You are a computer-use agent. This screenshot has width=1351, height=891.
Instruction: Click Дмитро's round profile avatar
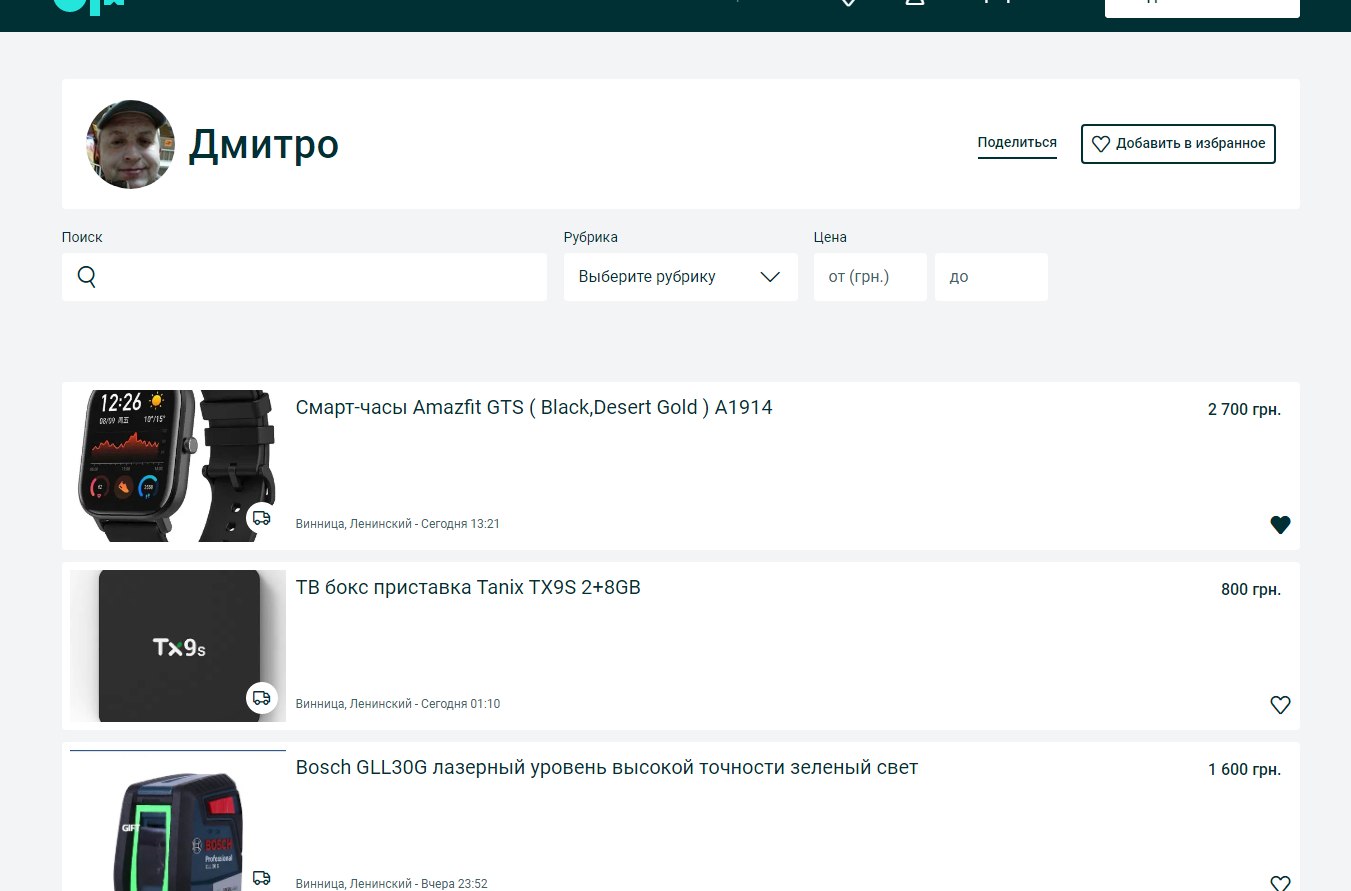131,144
